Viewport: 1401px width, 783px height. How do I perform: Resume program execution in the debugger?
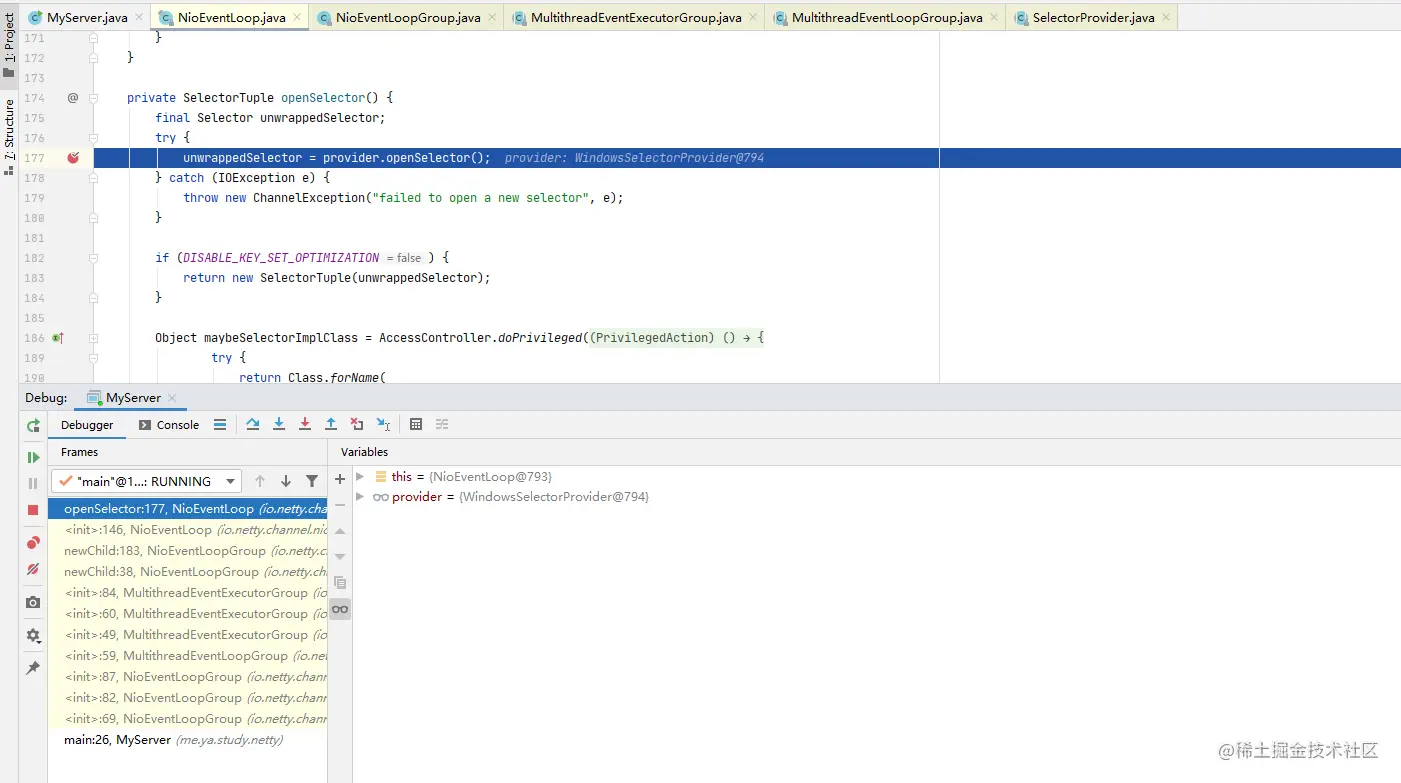point(33,457)
